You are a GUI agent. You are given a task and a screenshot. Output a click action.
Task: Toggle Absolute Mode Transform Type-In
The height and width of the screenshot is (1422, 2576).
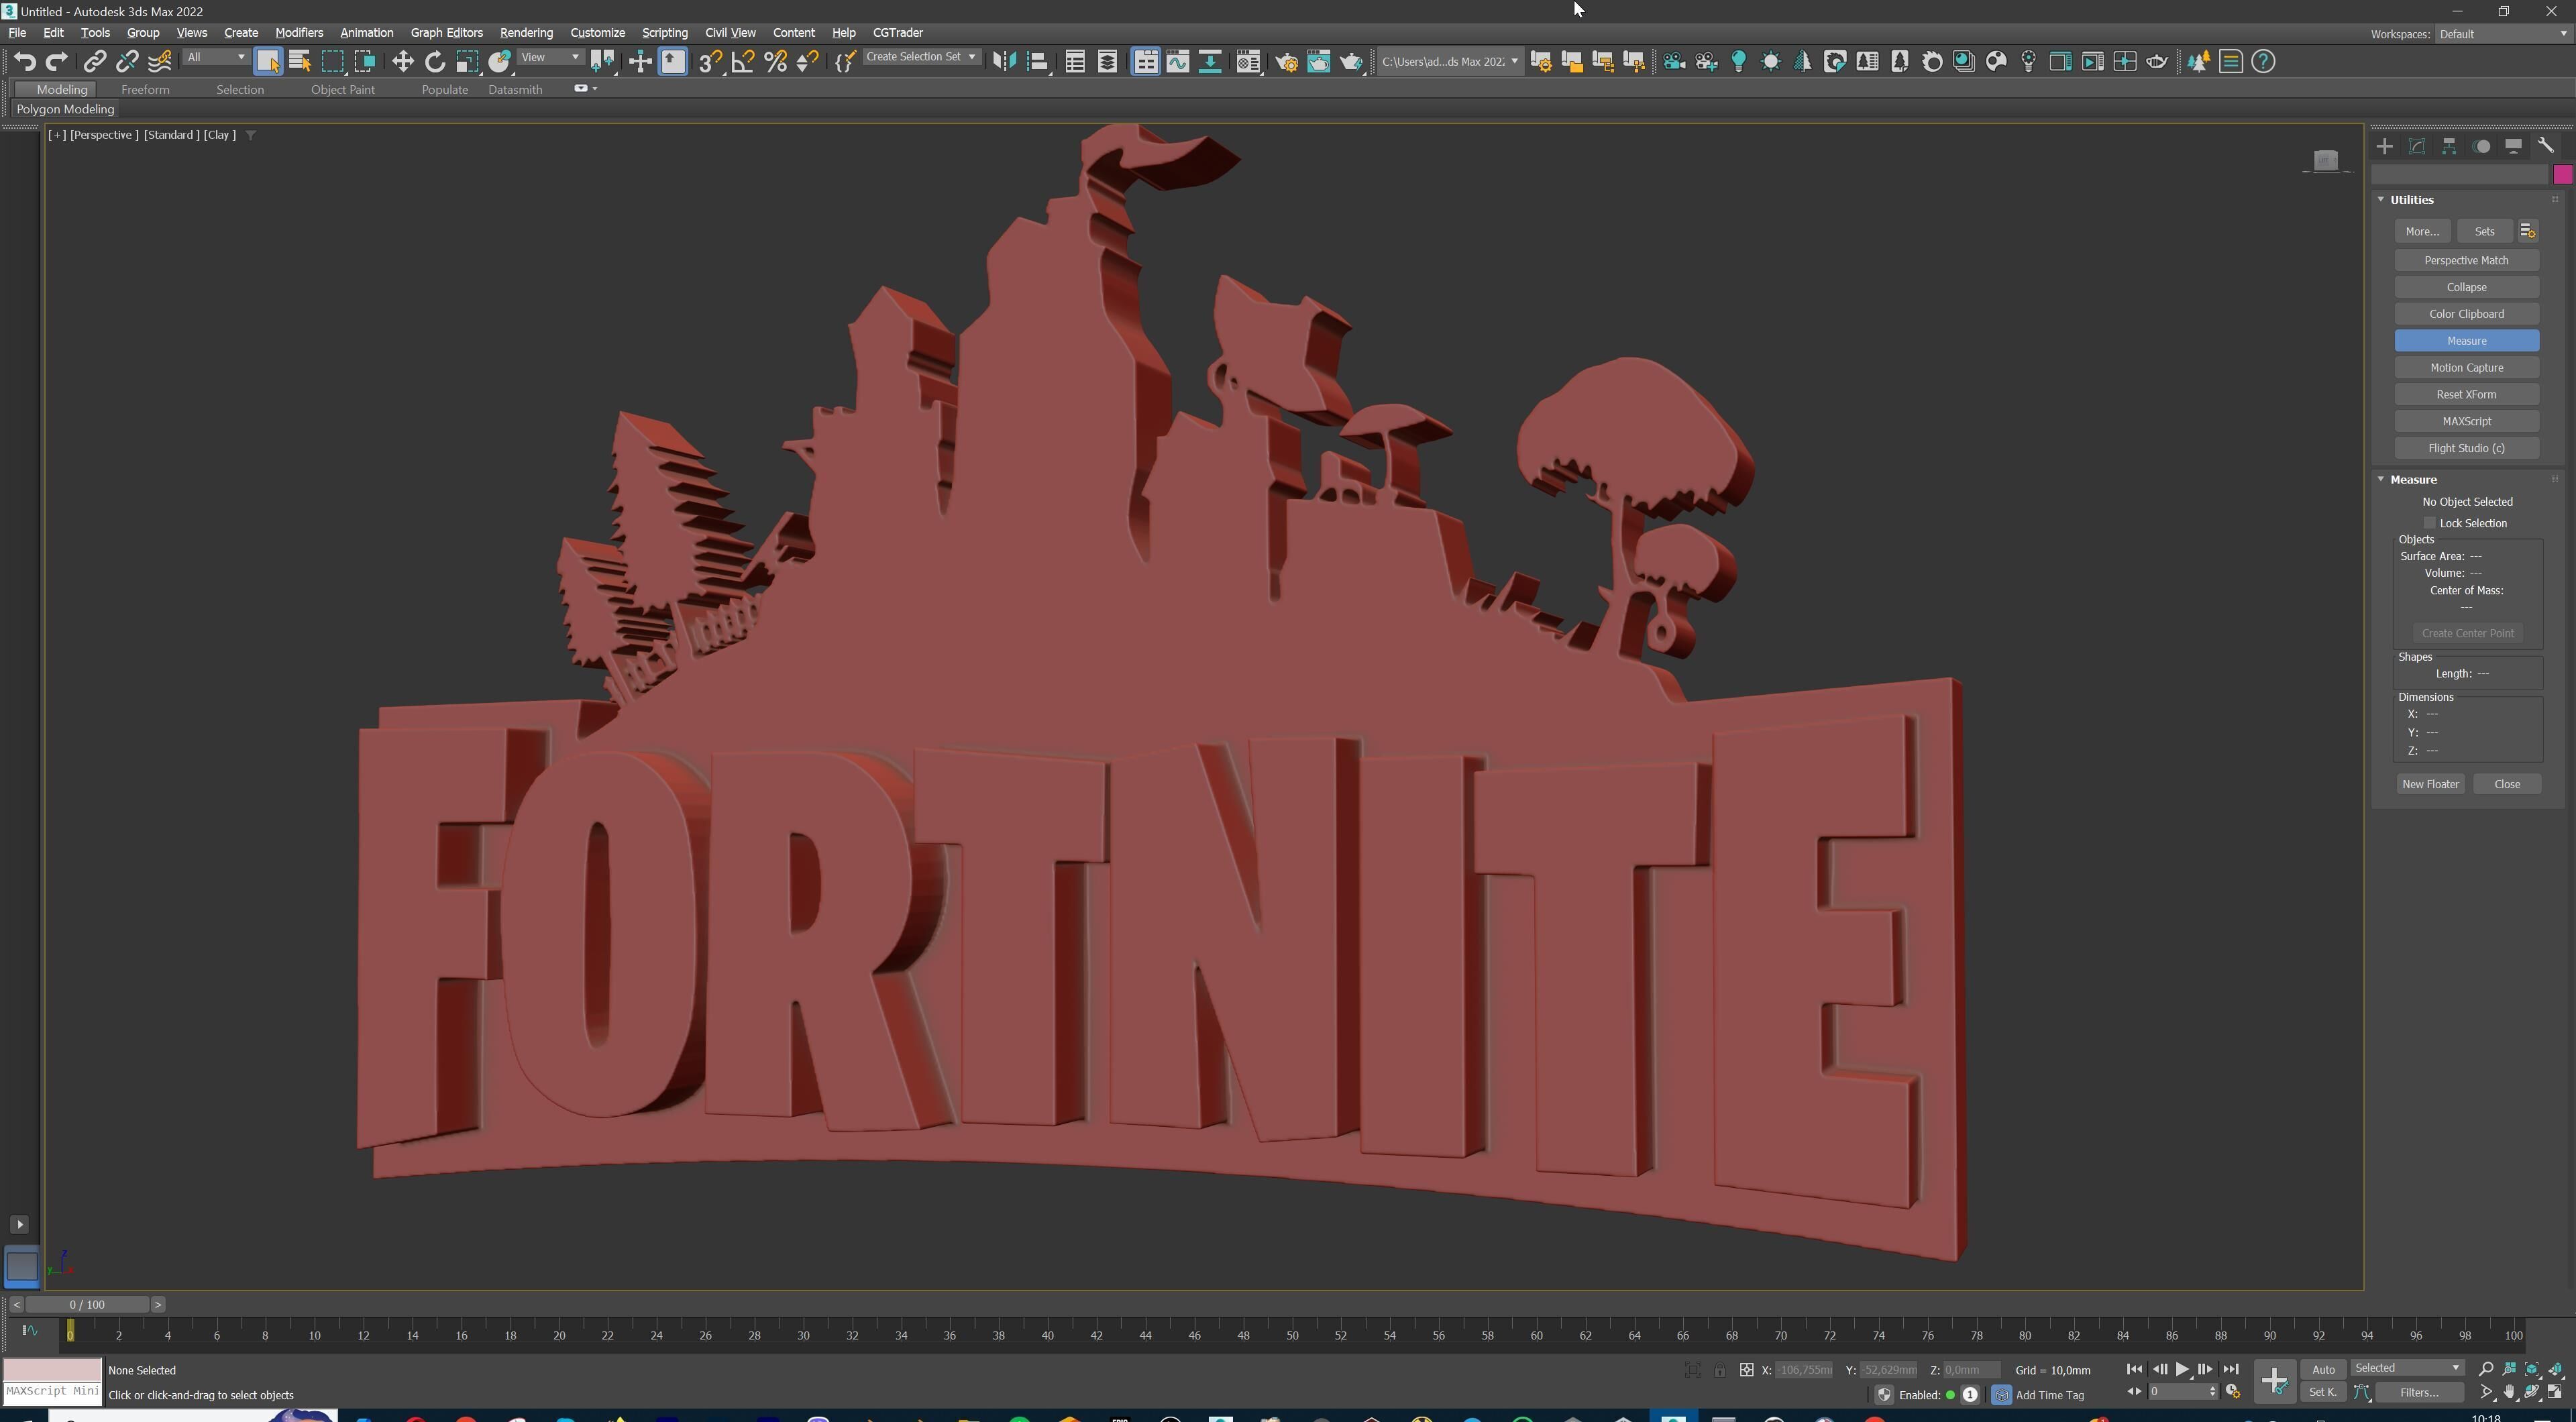pos(1746,1371)
